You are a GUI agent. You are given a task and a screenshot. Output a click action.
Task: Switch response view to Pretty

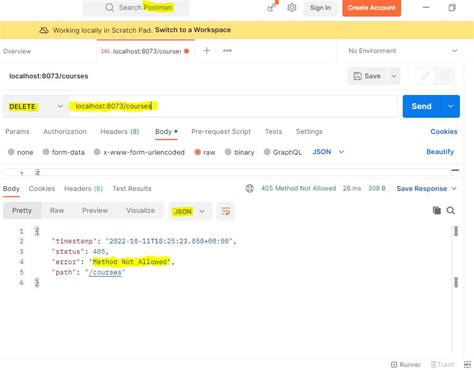point(22,211)
